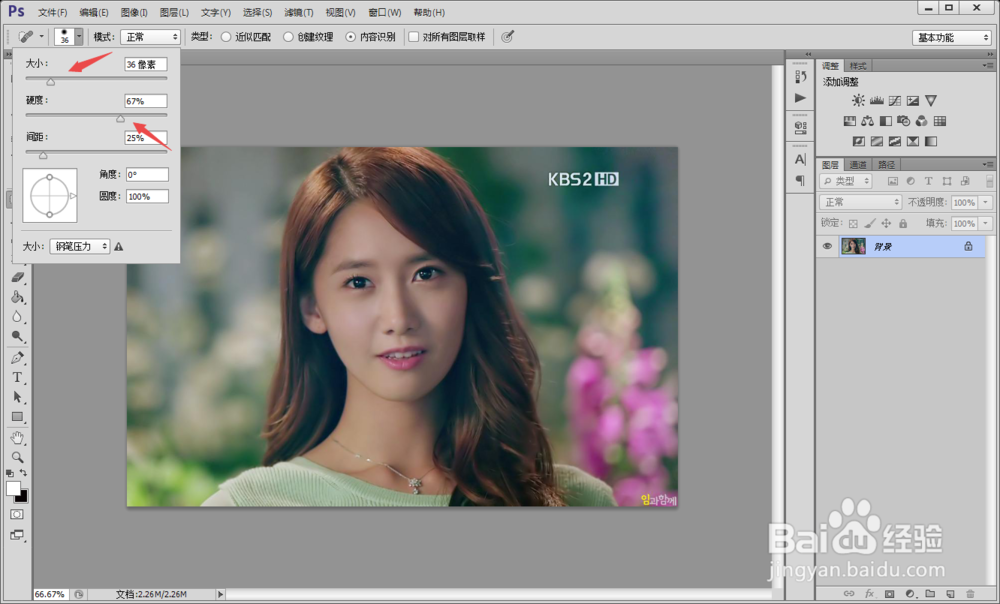
Task: Add Curves adjustment icon
Action: coord(895,100)
